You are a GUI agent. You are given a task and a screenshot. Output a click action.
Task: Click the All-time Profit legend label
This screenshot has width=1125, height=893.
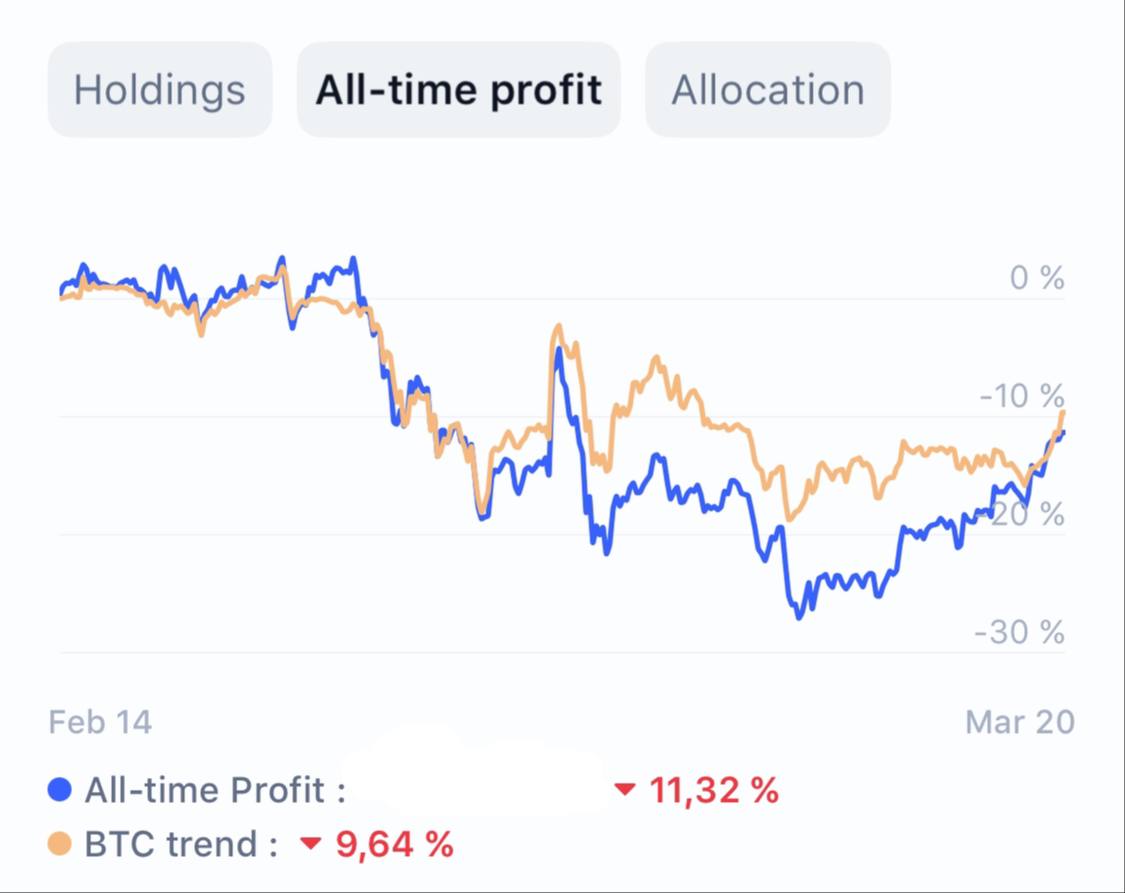tap(215, 790)
